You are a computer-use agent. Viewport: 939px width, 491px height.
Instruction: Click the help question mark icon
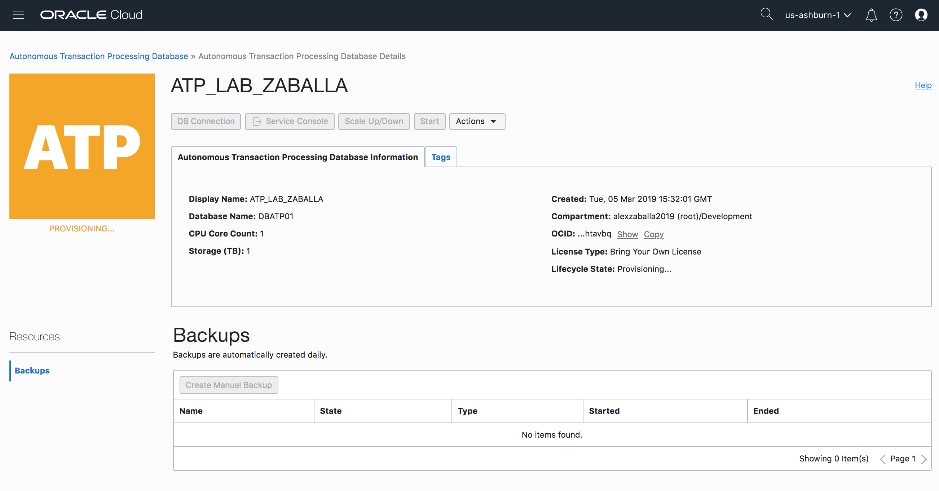pyautogui.click(x=896, y=15)
